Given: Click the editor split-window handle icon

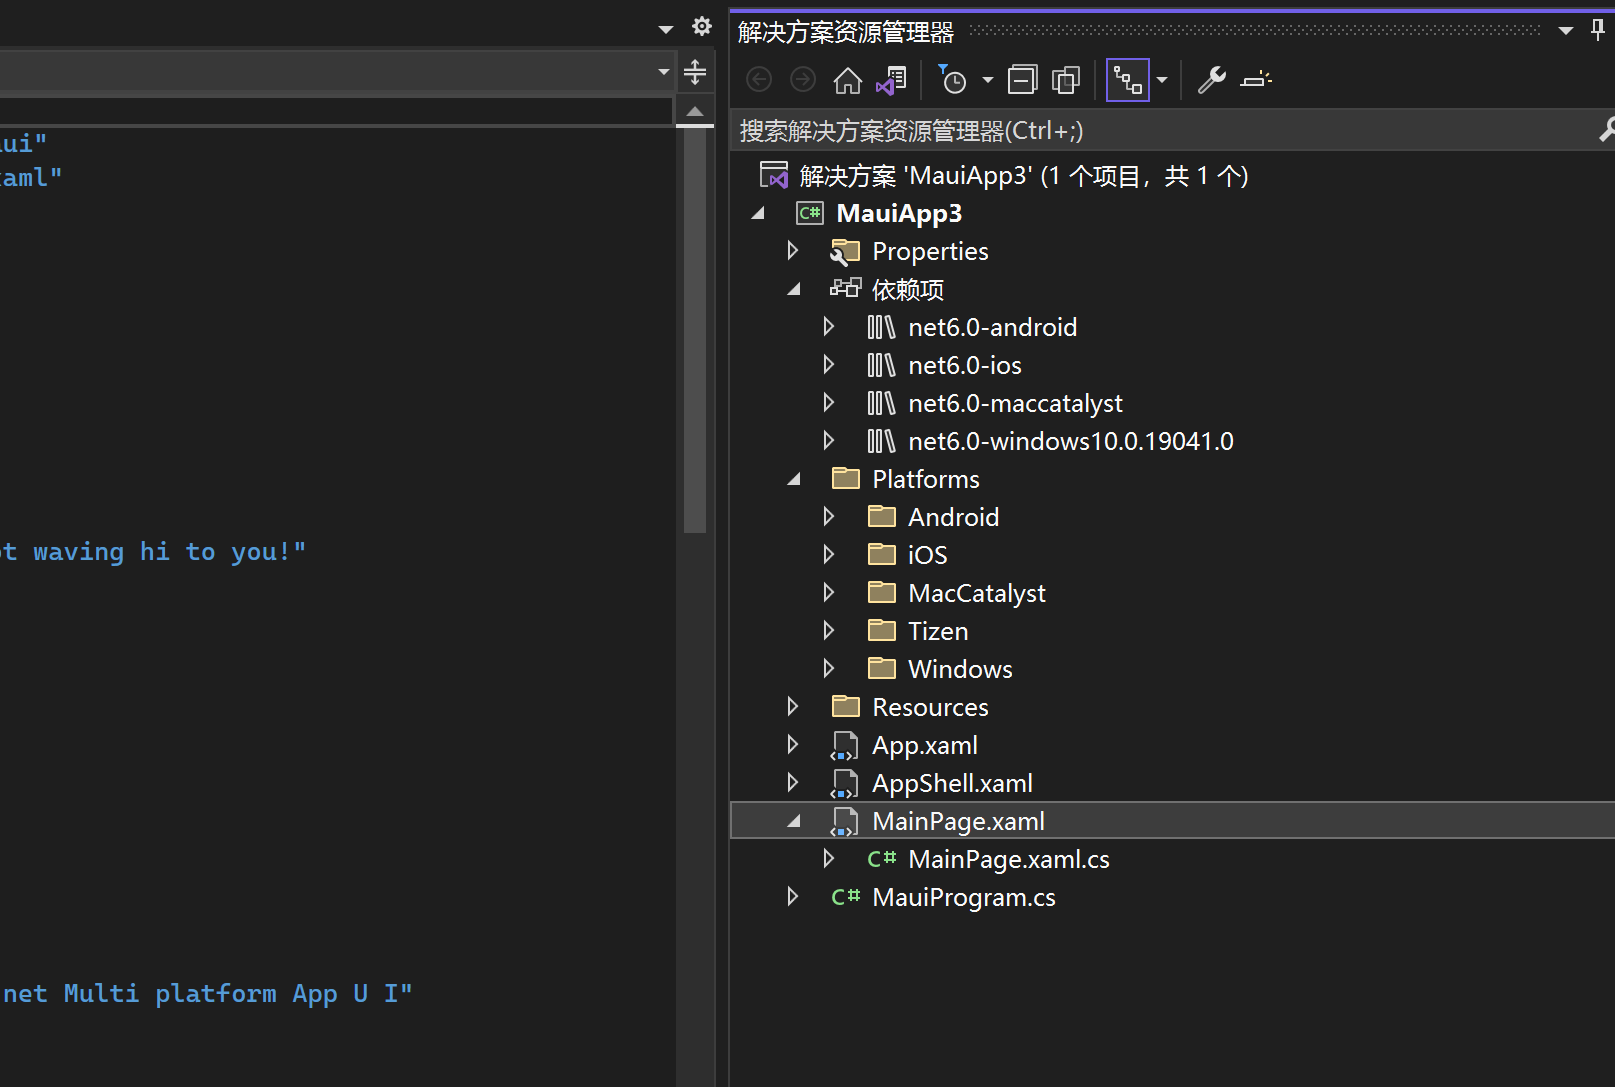Looking at the screenshot, I should (695, 72).
